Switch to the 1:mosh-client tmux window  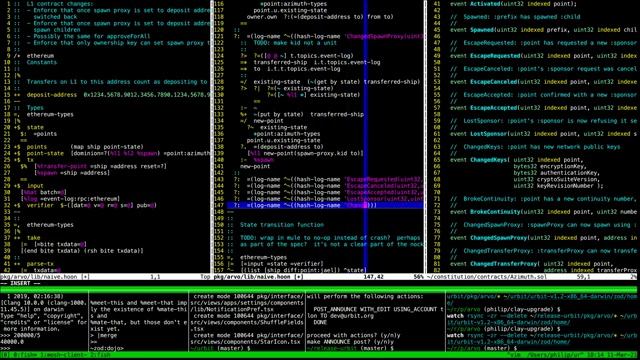click(64, 355)
